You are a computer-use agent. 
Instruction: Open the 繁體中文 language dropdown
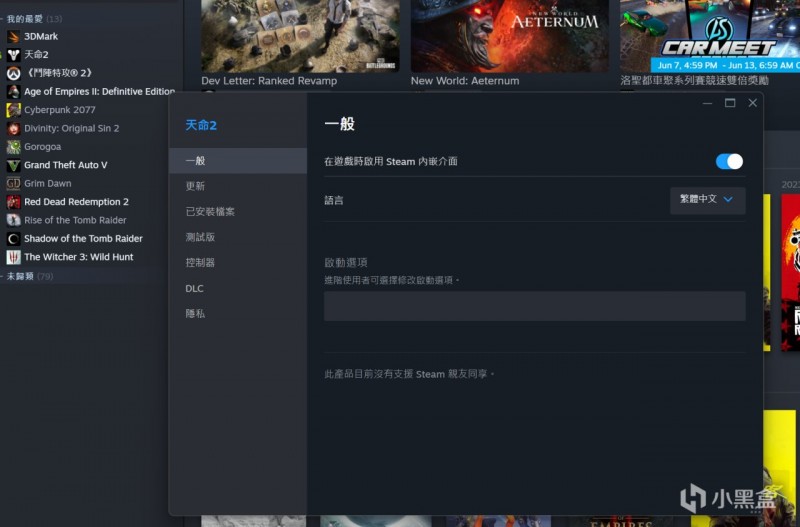pos(707,199)
